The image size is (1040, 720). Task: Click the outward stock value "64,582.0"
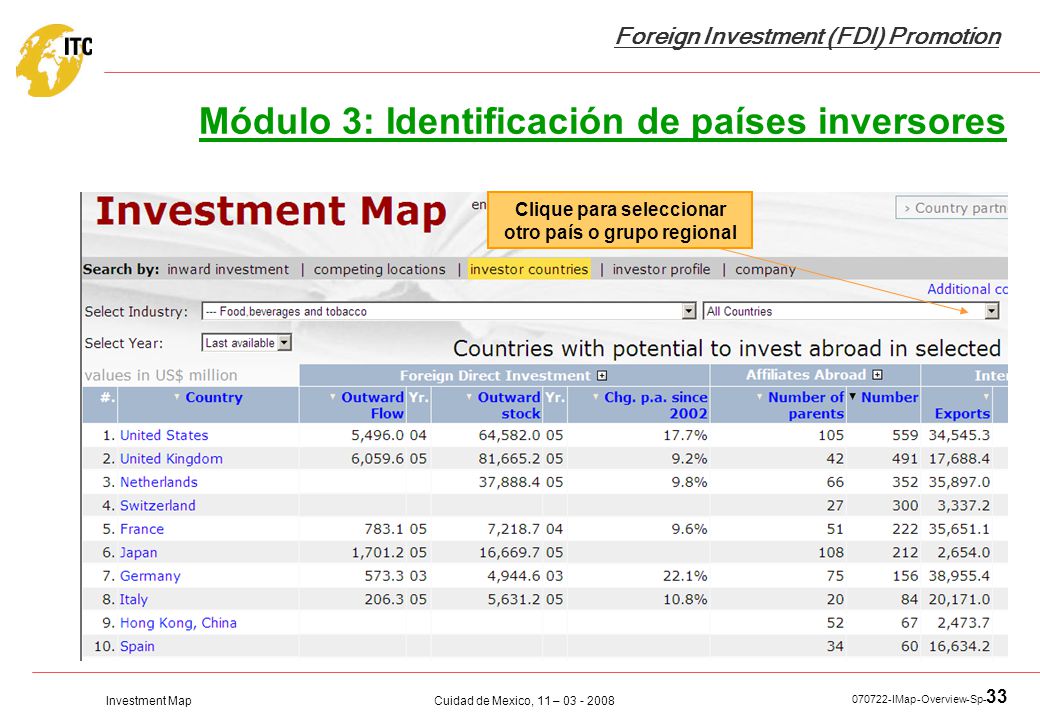click(509, 436)
